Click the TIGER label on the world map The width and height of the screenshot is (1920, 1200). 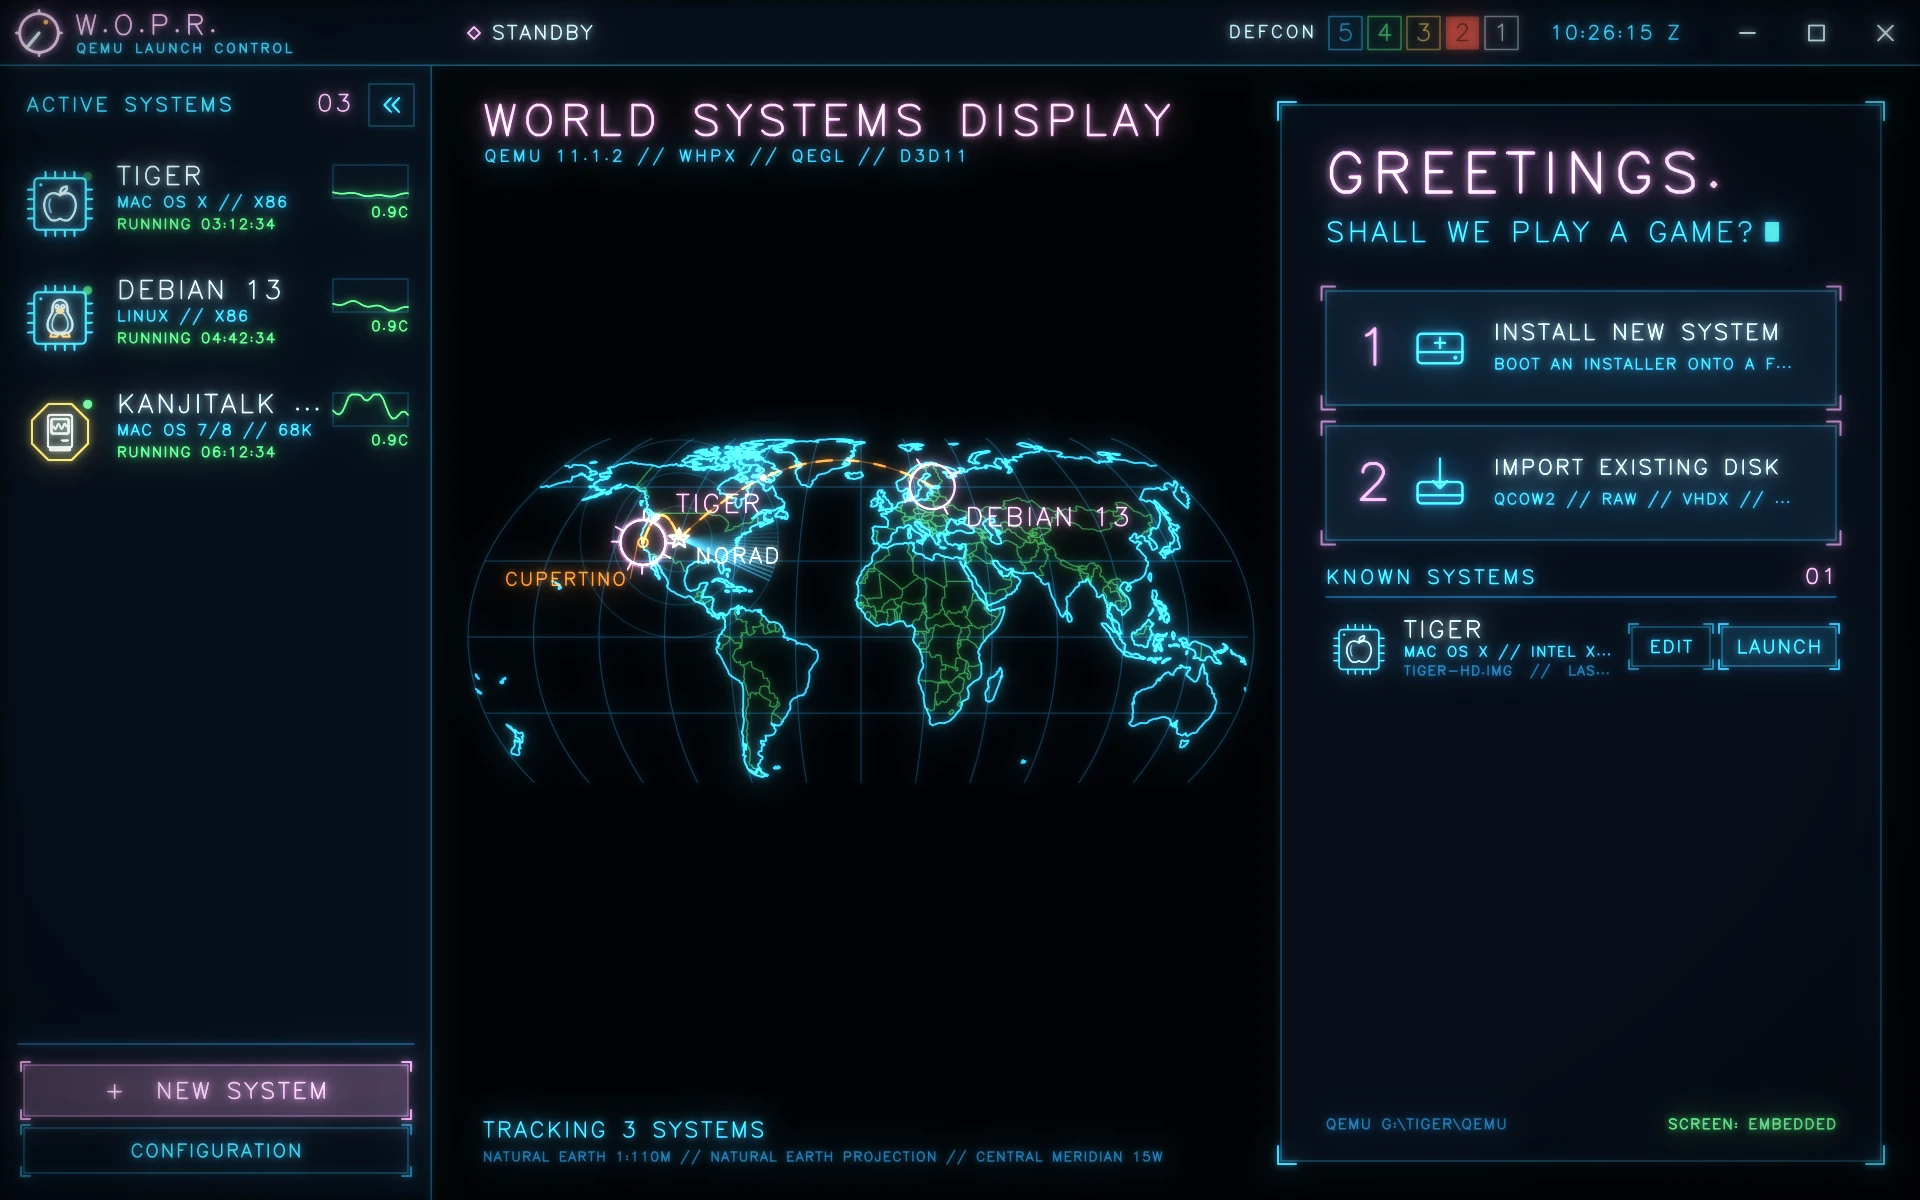718,503
